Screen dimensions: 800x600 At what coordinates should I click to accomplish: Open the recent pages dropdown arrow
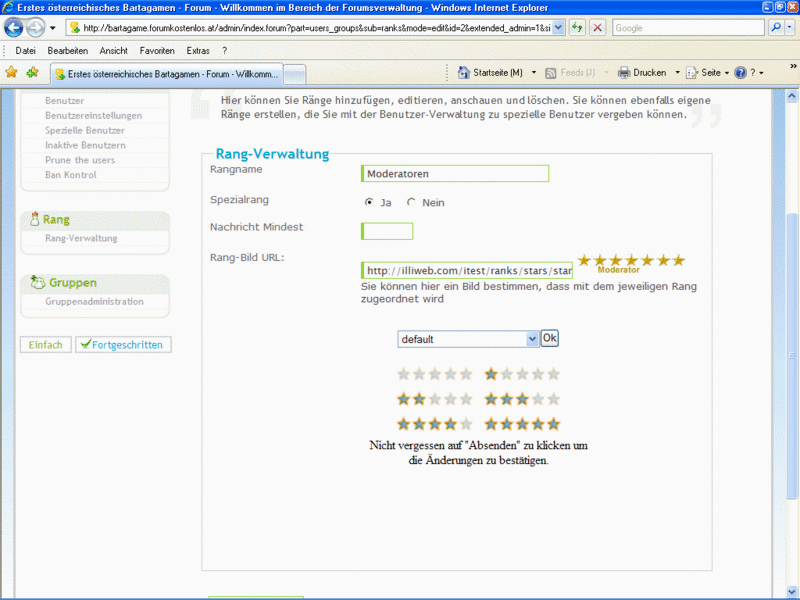[x=53, y=28]
